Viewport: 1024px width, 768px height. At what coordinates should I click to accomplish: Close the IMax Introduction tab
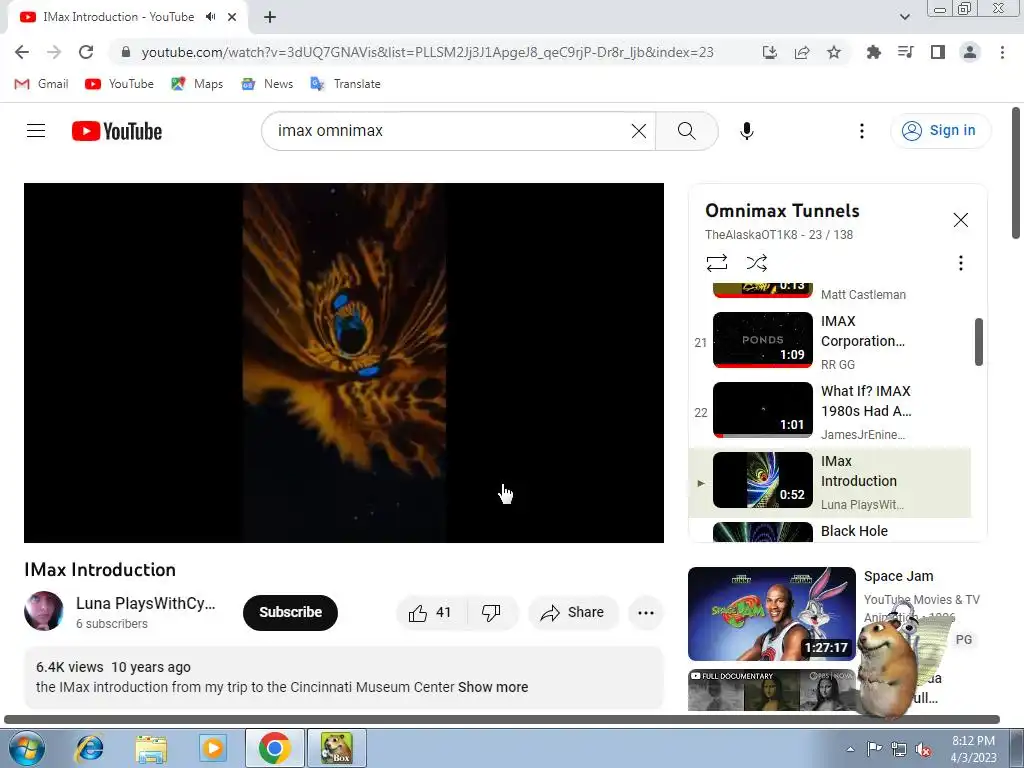[x=232, y=17]
